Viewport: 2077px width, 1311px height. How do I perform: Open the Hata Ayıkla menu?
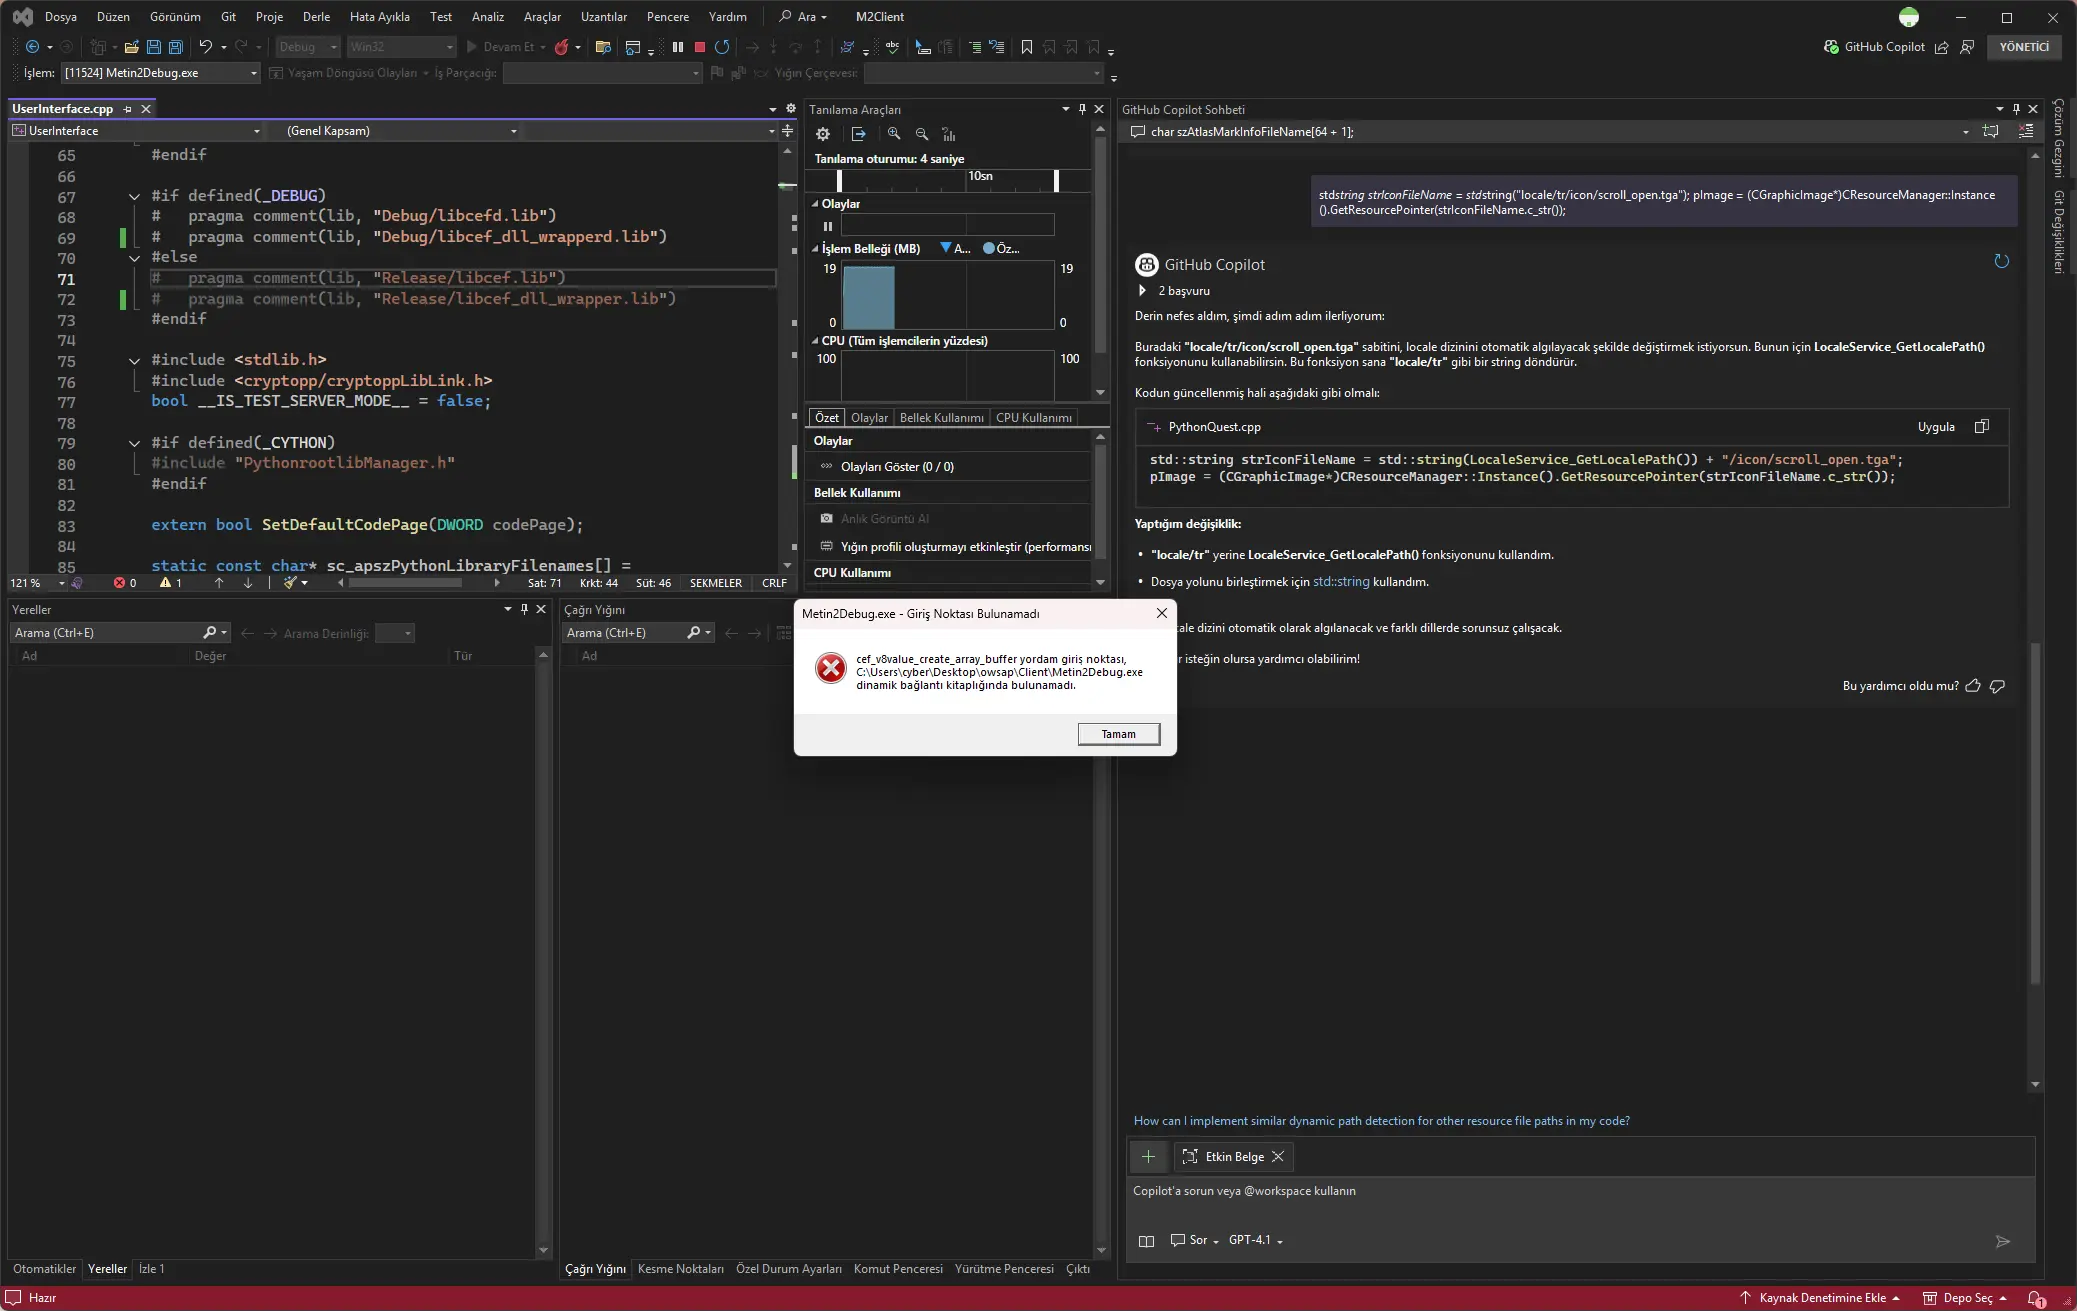[x=379, y=17]
